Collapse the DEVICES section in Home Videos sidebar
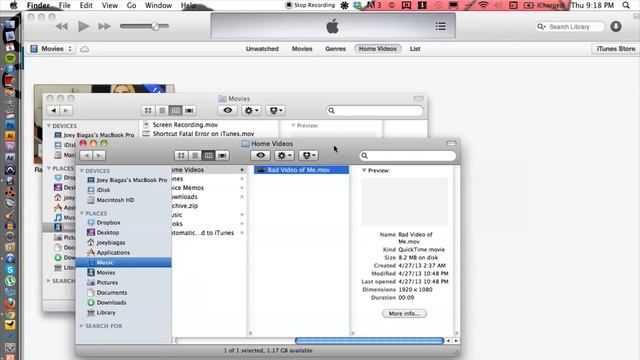This screenshot has height=360, width=640. [82, 171]
